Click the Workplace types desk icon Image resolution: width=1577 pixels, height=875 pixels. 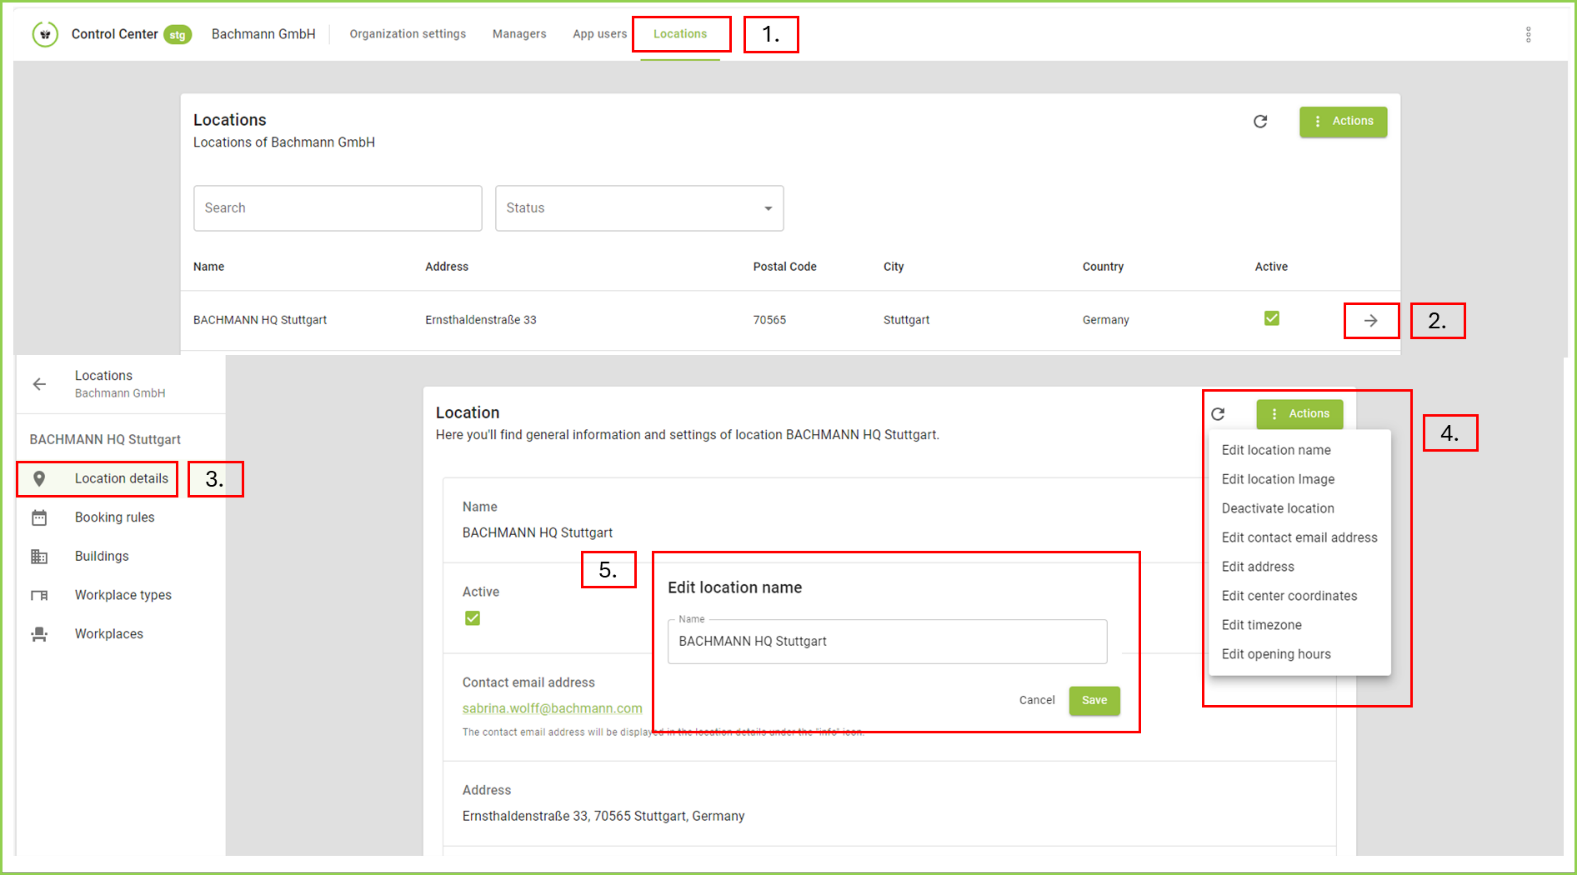click(39, 595)
